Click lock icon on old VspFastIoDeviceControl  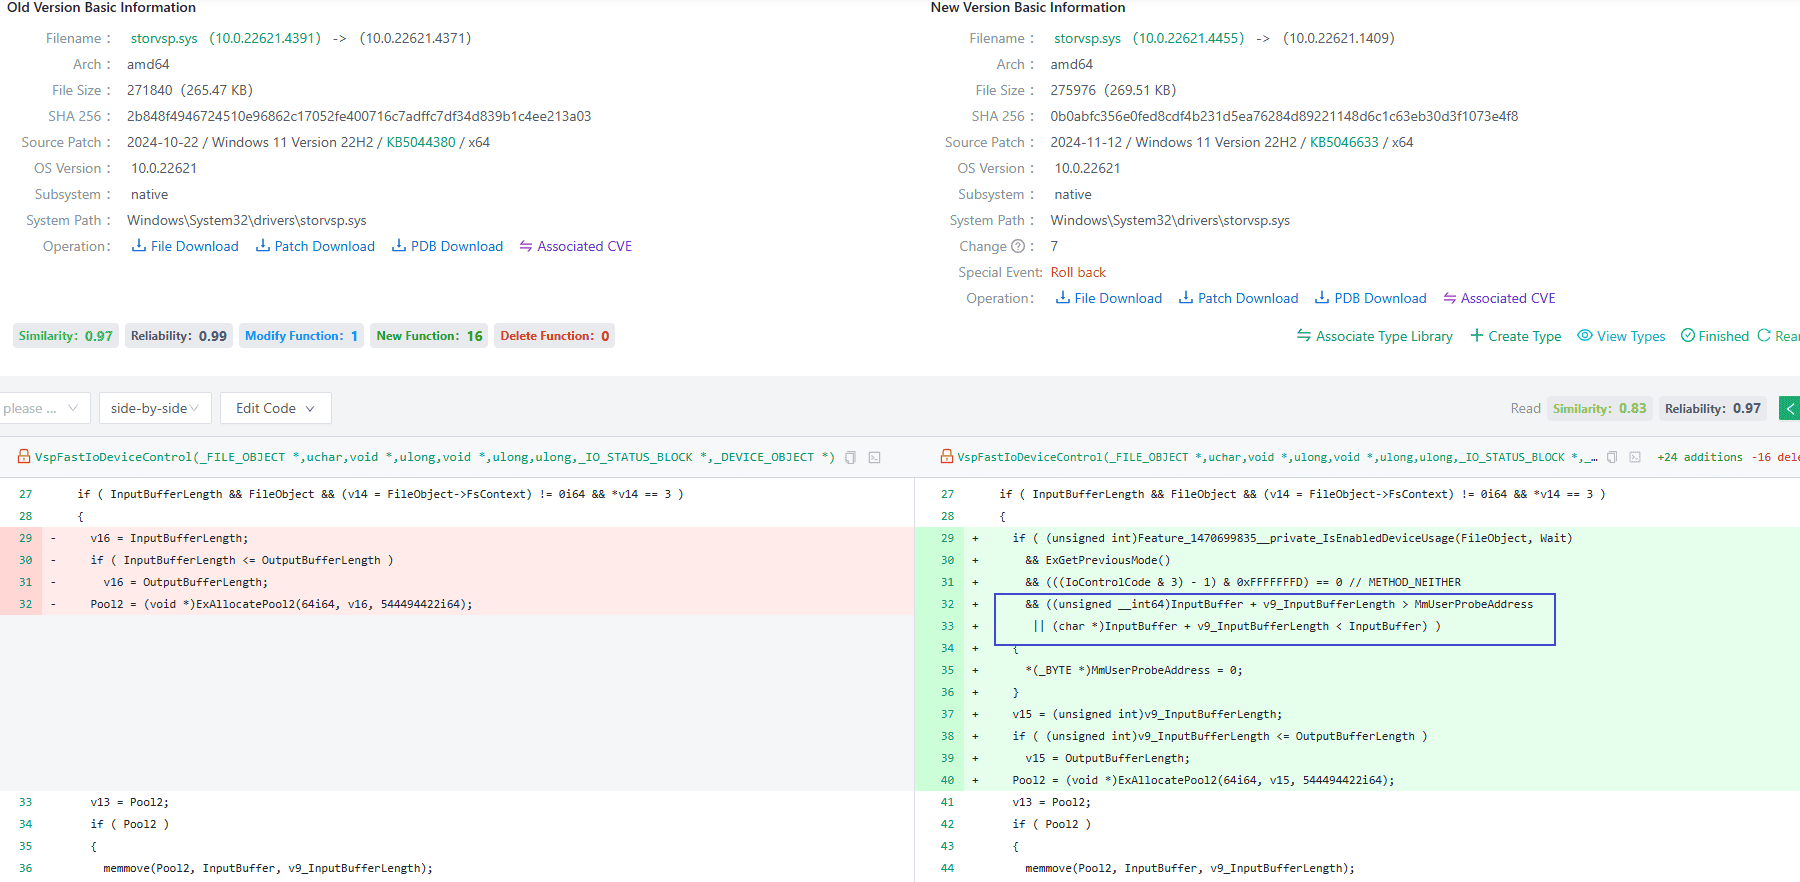(x=24, y=457)
